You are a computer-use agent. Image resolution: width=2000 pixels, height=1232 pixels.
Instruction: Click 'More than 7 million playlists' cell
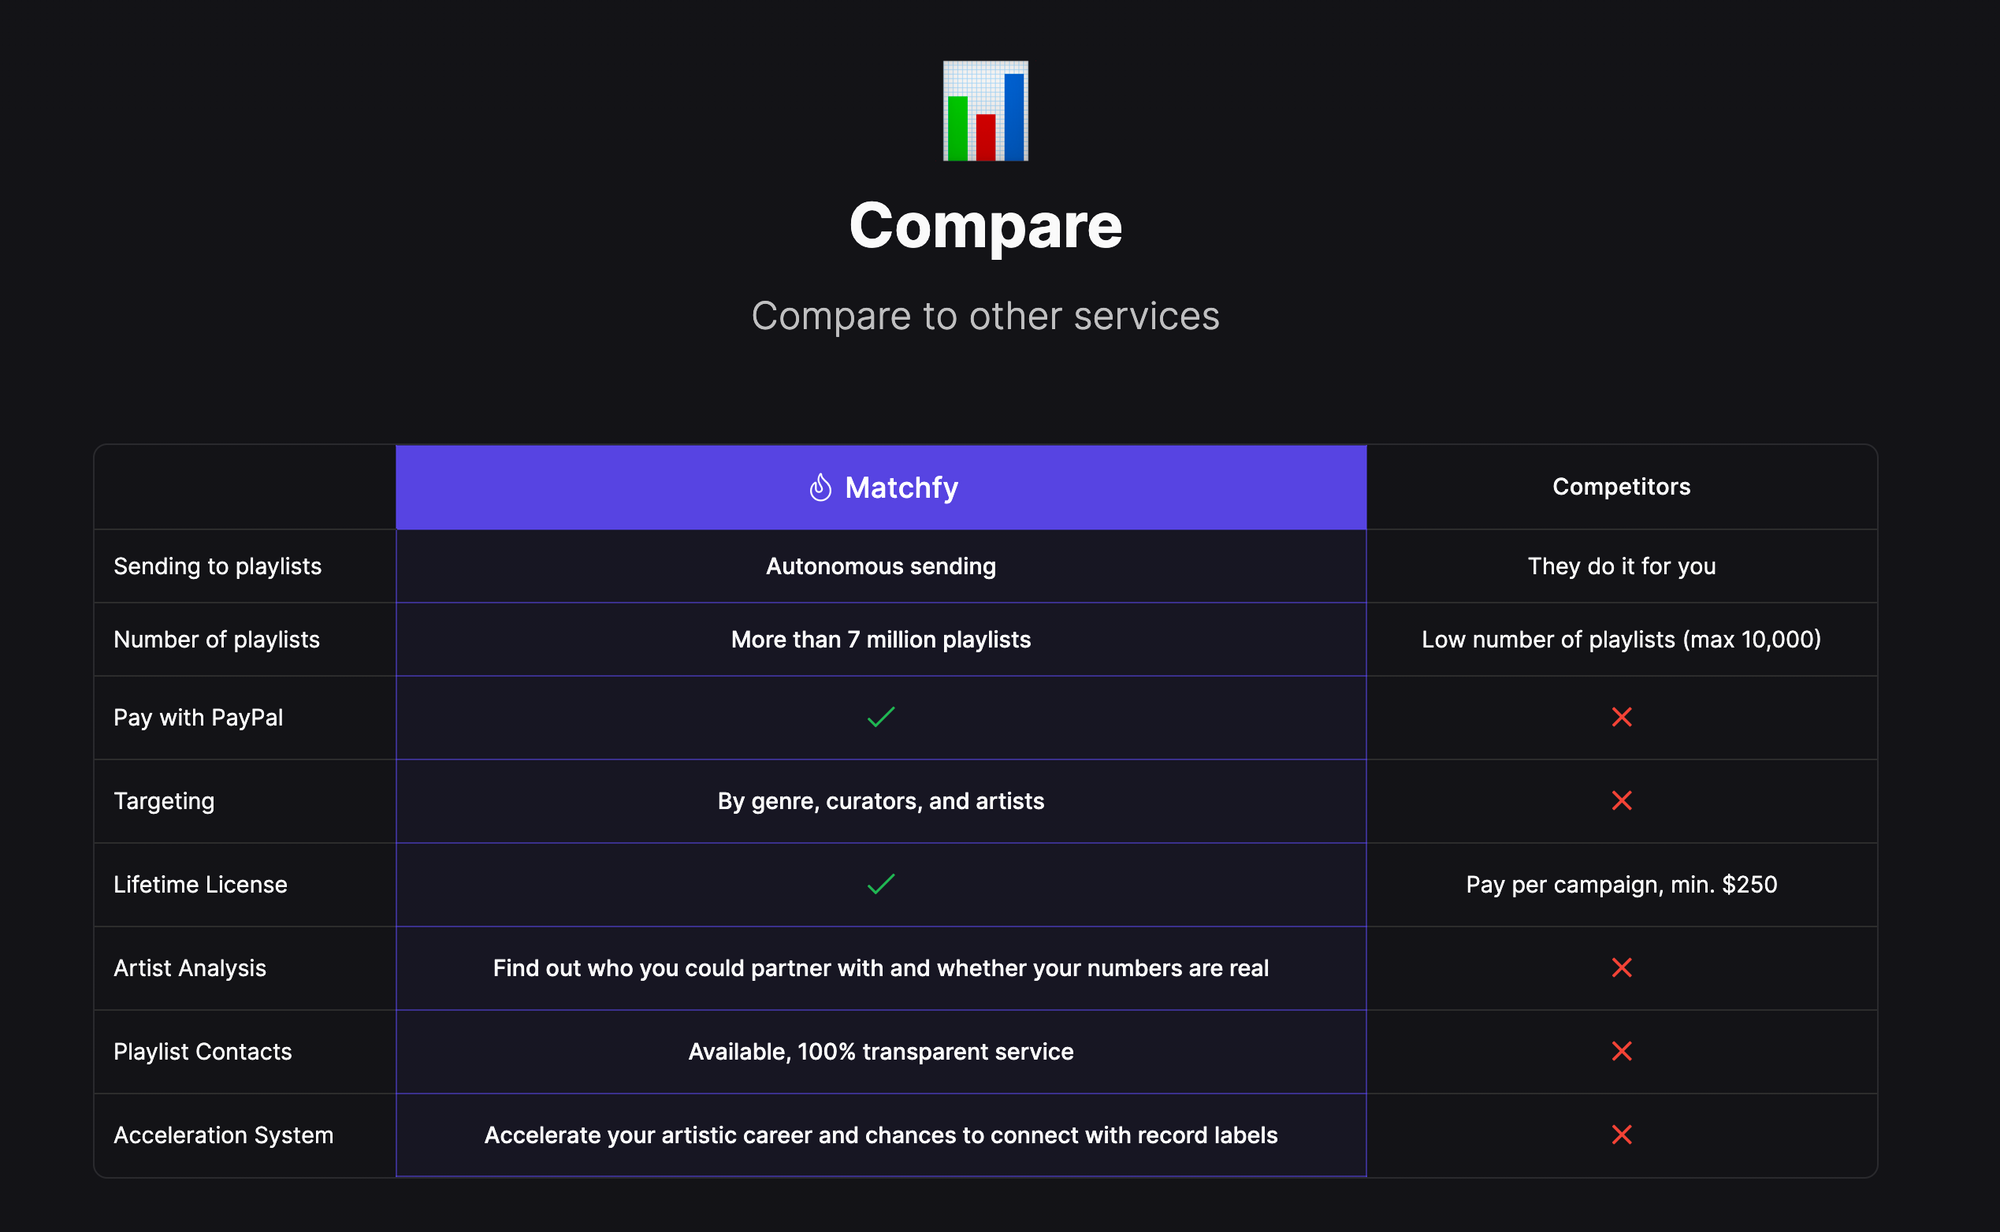881,639
